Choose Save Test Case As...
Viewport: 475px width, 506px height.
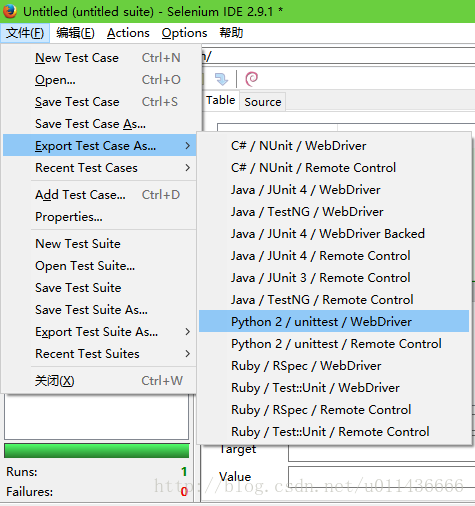pos(99,124)
